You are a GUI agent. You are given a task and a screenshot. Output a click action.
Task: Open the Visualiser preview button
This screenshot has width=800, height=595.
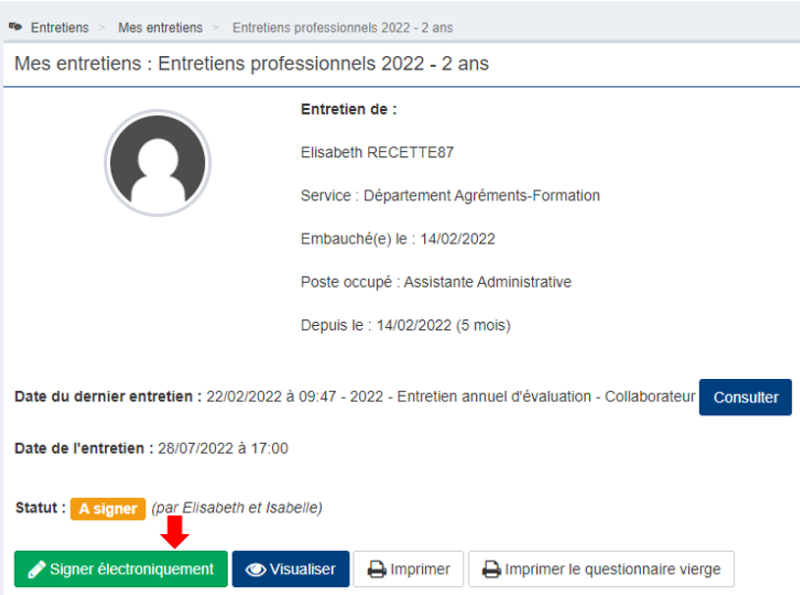tap(291, 569)
